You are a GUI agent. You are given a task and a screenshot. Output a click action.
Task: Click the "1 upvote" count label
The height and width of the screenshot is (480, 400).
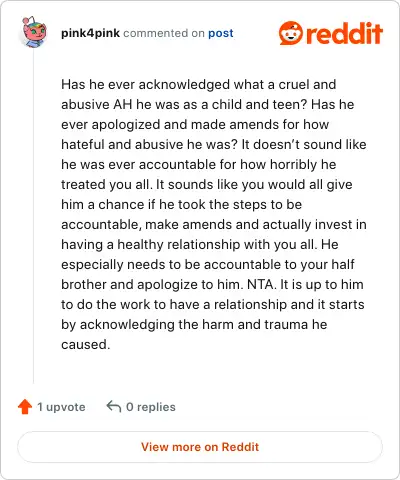pyautogui.click(x=61, y=407)
